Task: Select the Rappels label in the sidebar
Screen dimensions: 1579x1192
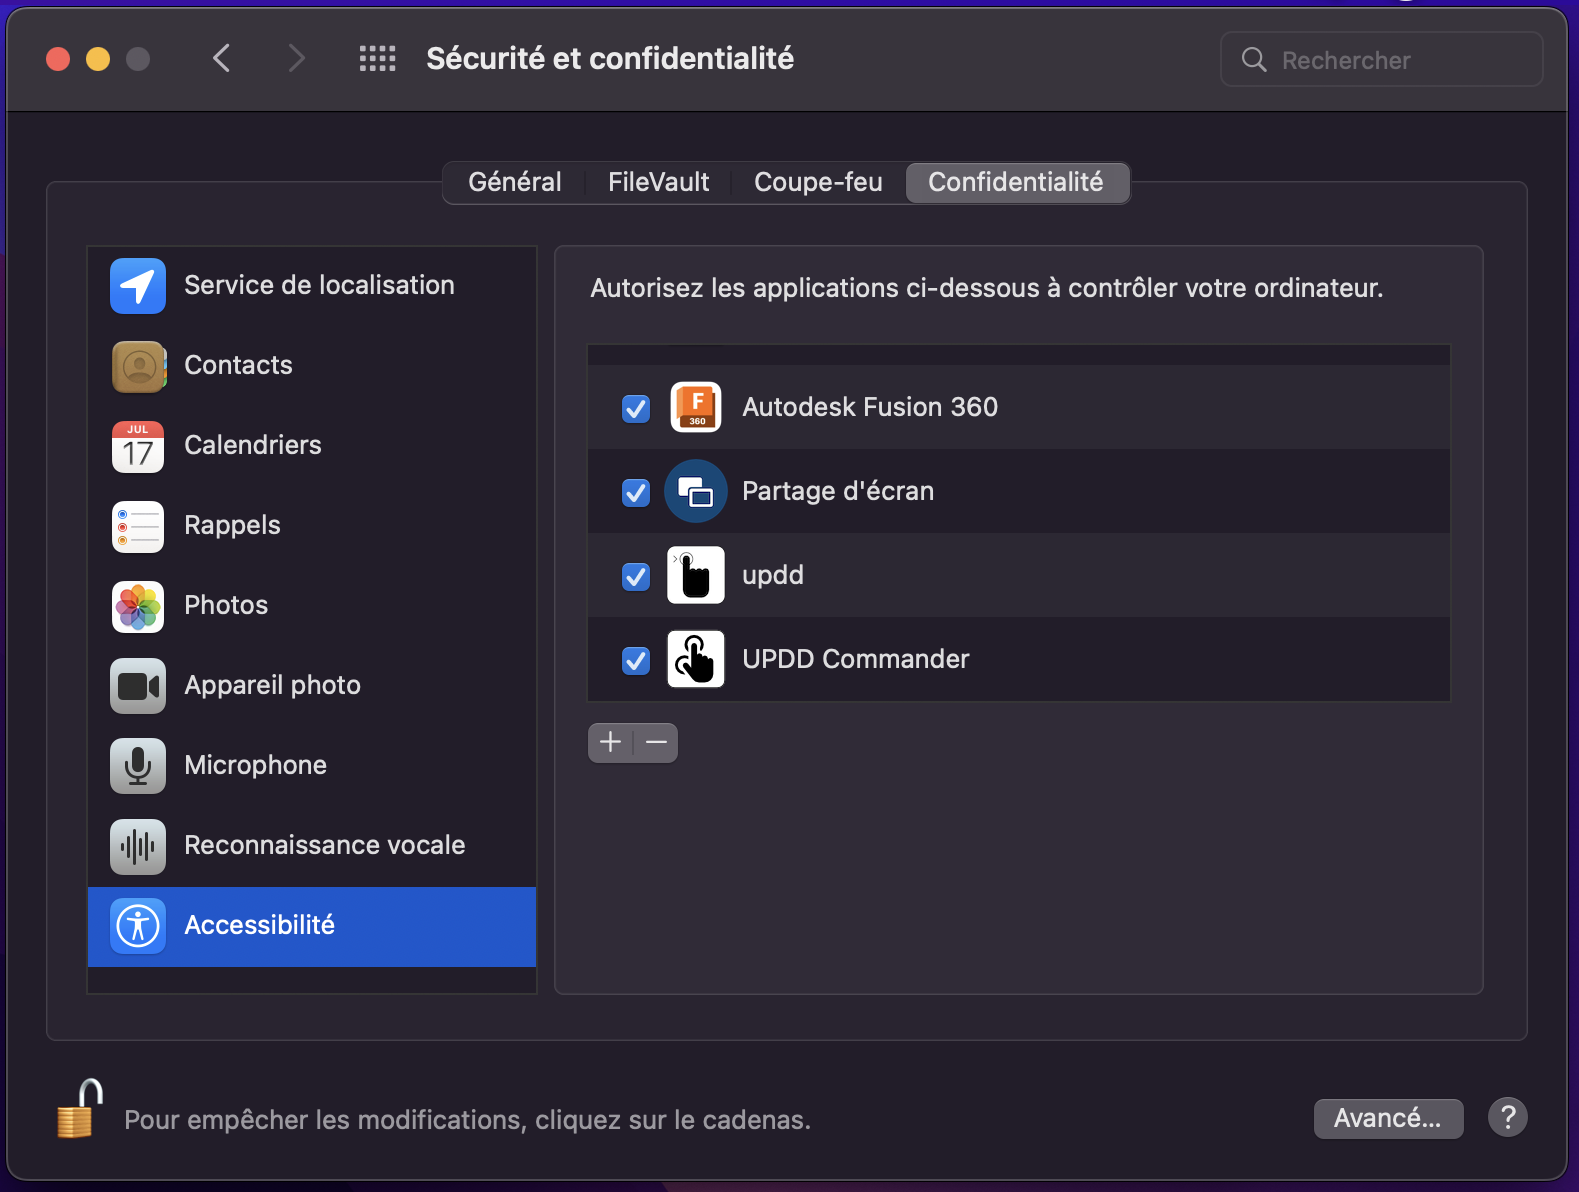Action: [233, 526]
